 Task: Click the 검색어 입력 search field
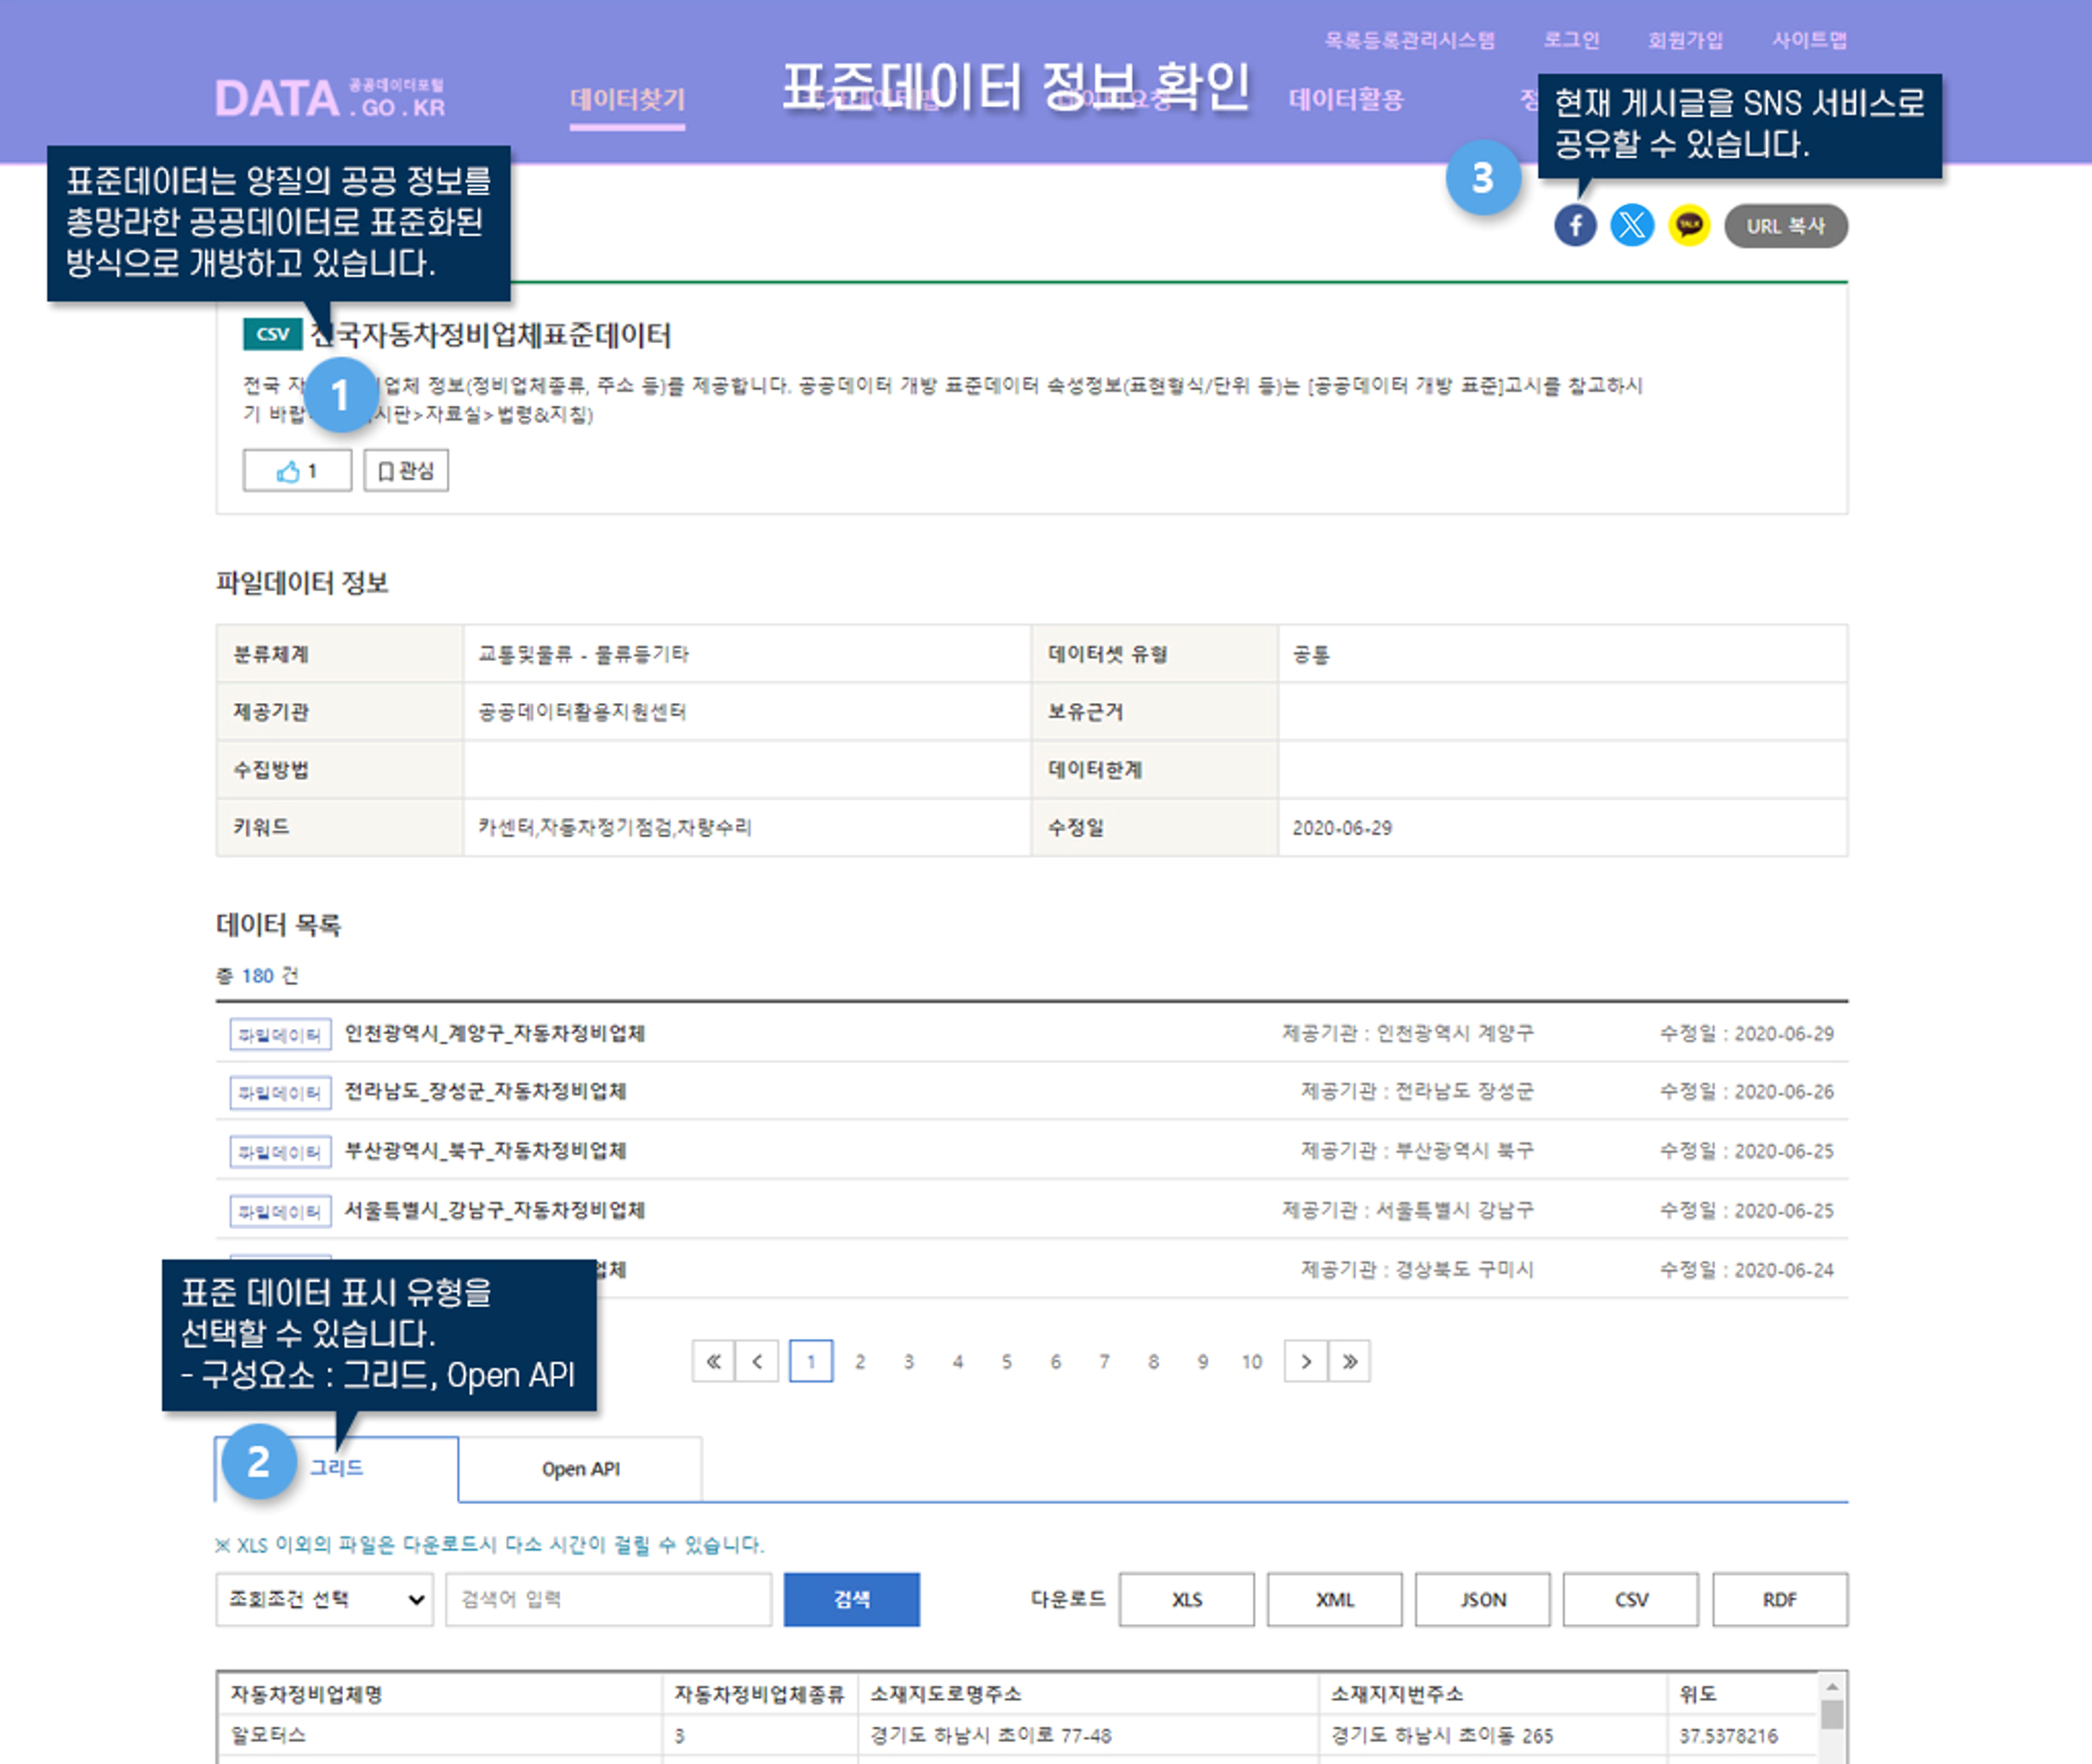(608, 1599)
